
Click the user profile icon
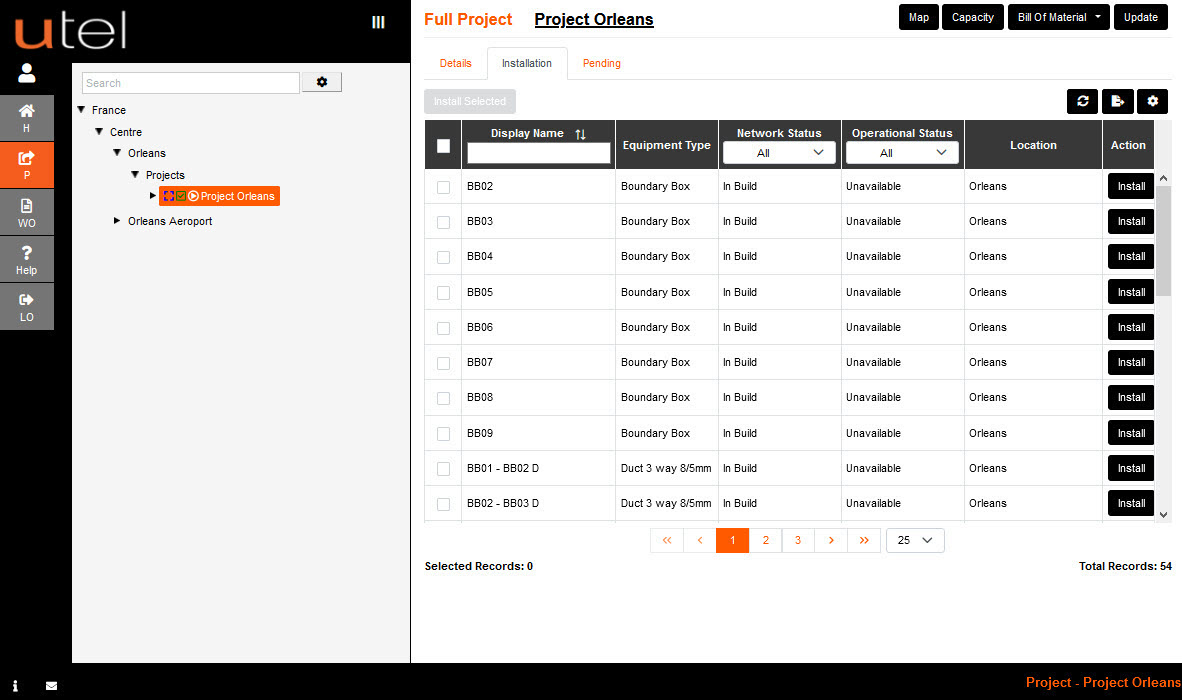point(26,72)
